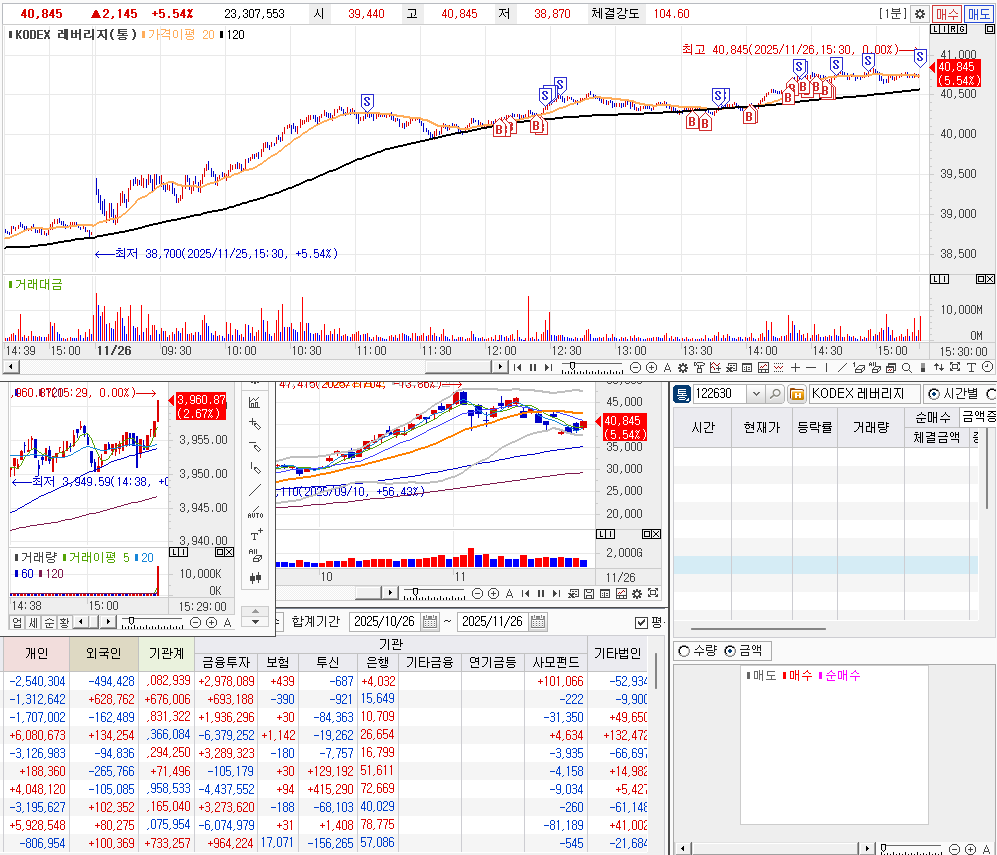Select the 시간별 radio button

point(933,394)
